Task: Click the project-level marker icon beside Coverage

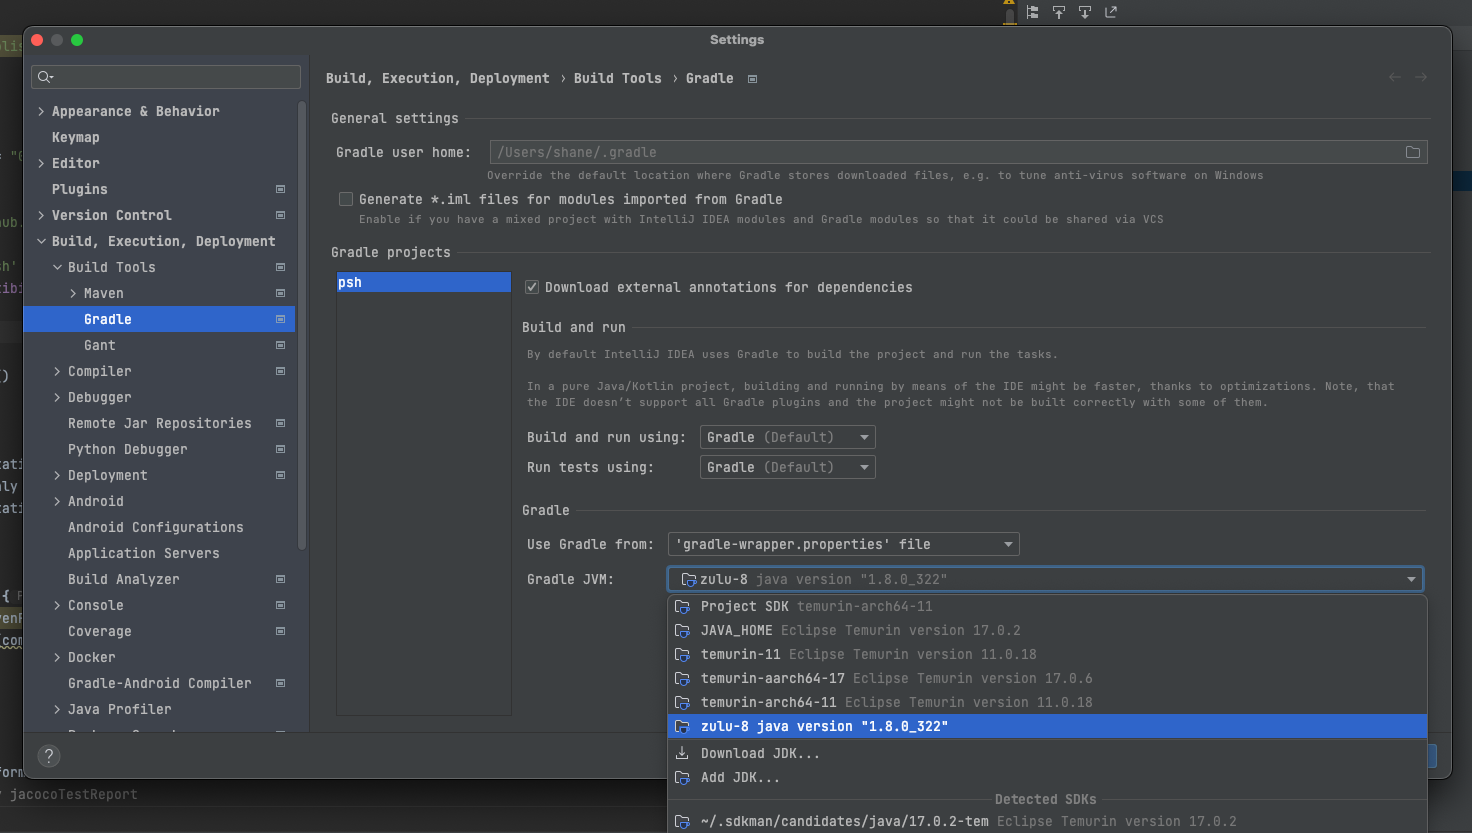Action: point(280,631)
